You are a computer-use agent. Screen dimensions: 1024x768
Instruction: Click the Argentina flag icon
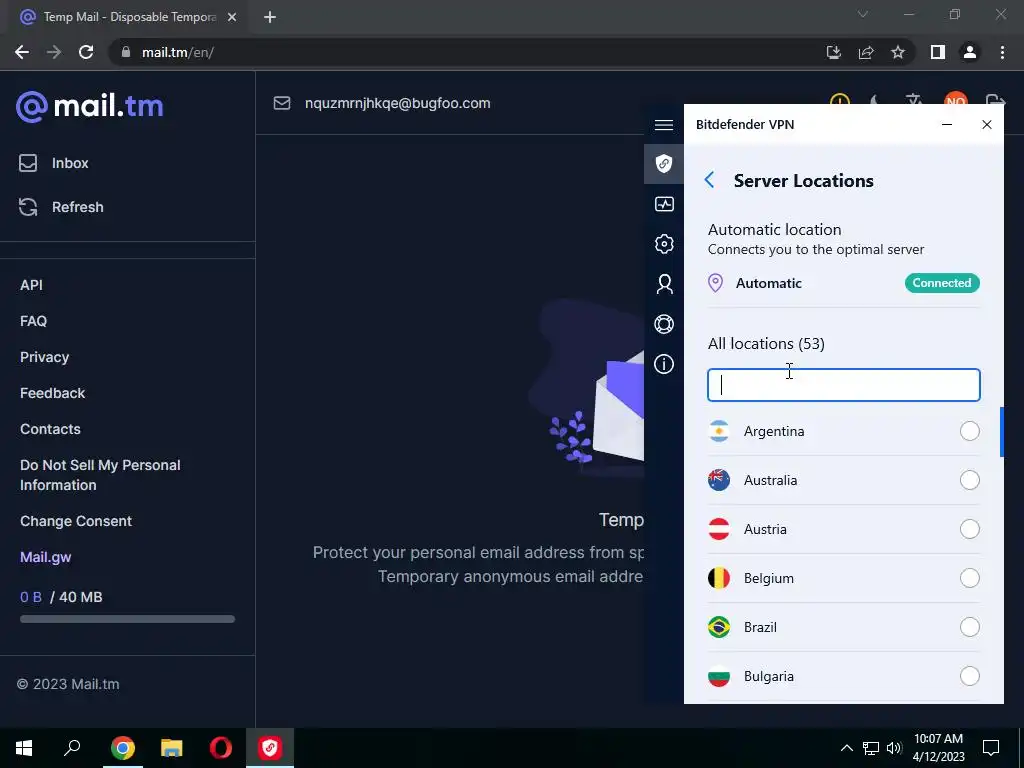pyautogui.click(x=719, y=431)
